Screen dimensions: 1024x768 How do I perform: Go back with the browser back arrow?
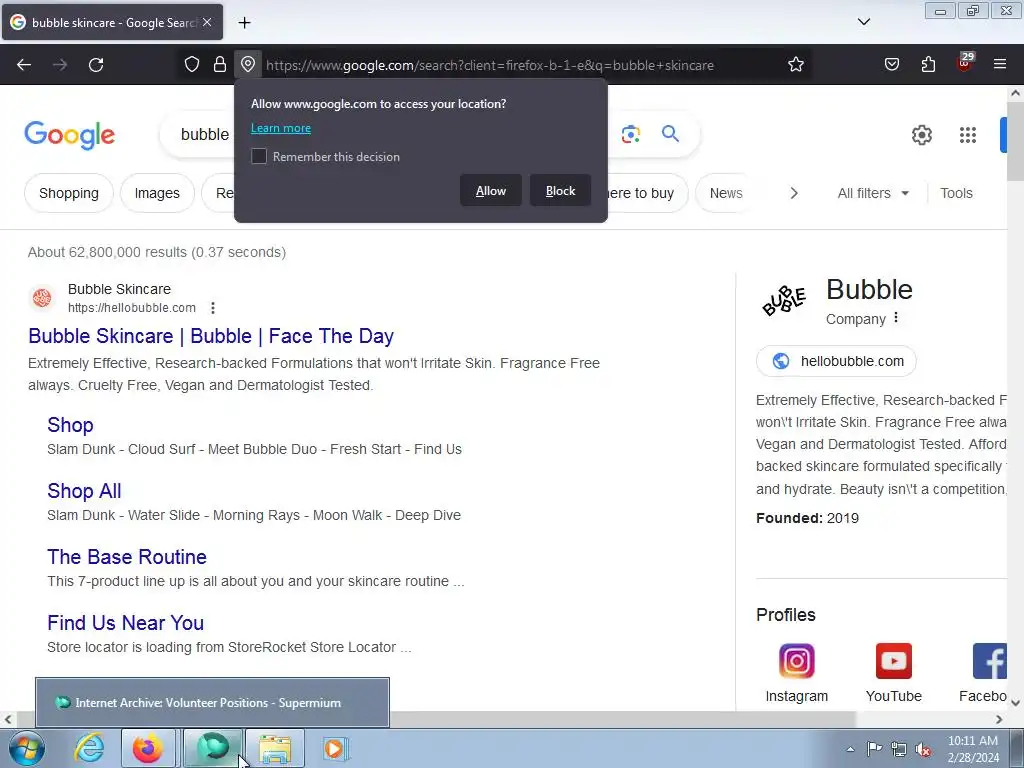tap(24, 65)
